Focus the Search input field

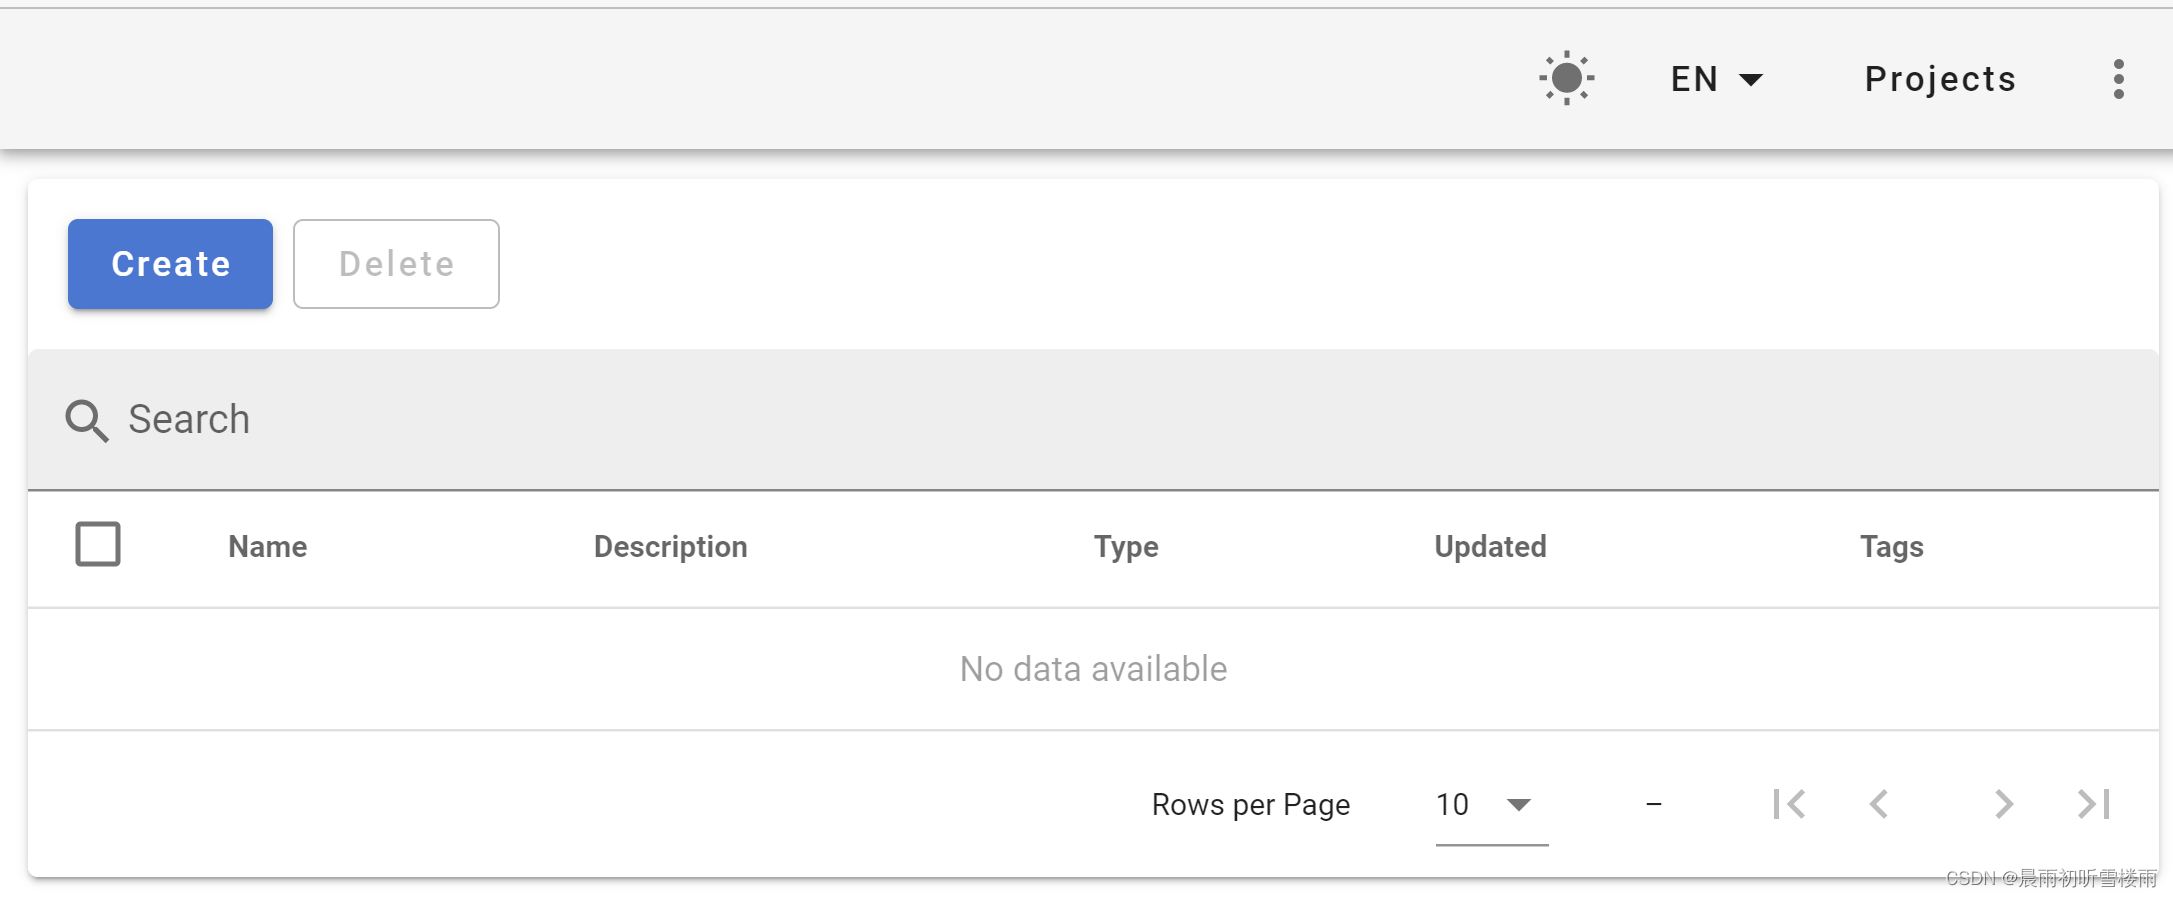1092,420
